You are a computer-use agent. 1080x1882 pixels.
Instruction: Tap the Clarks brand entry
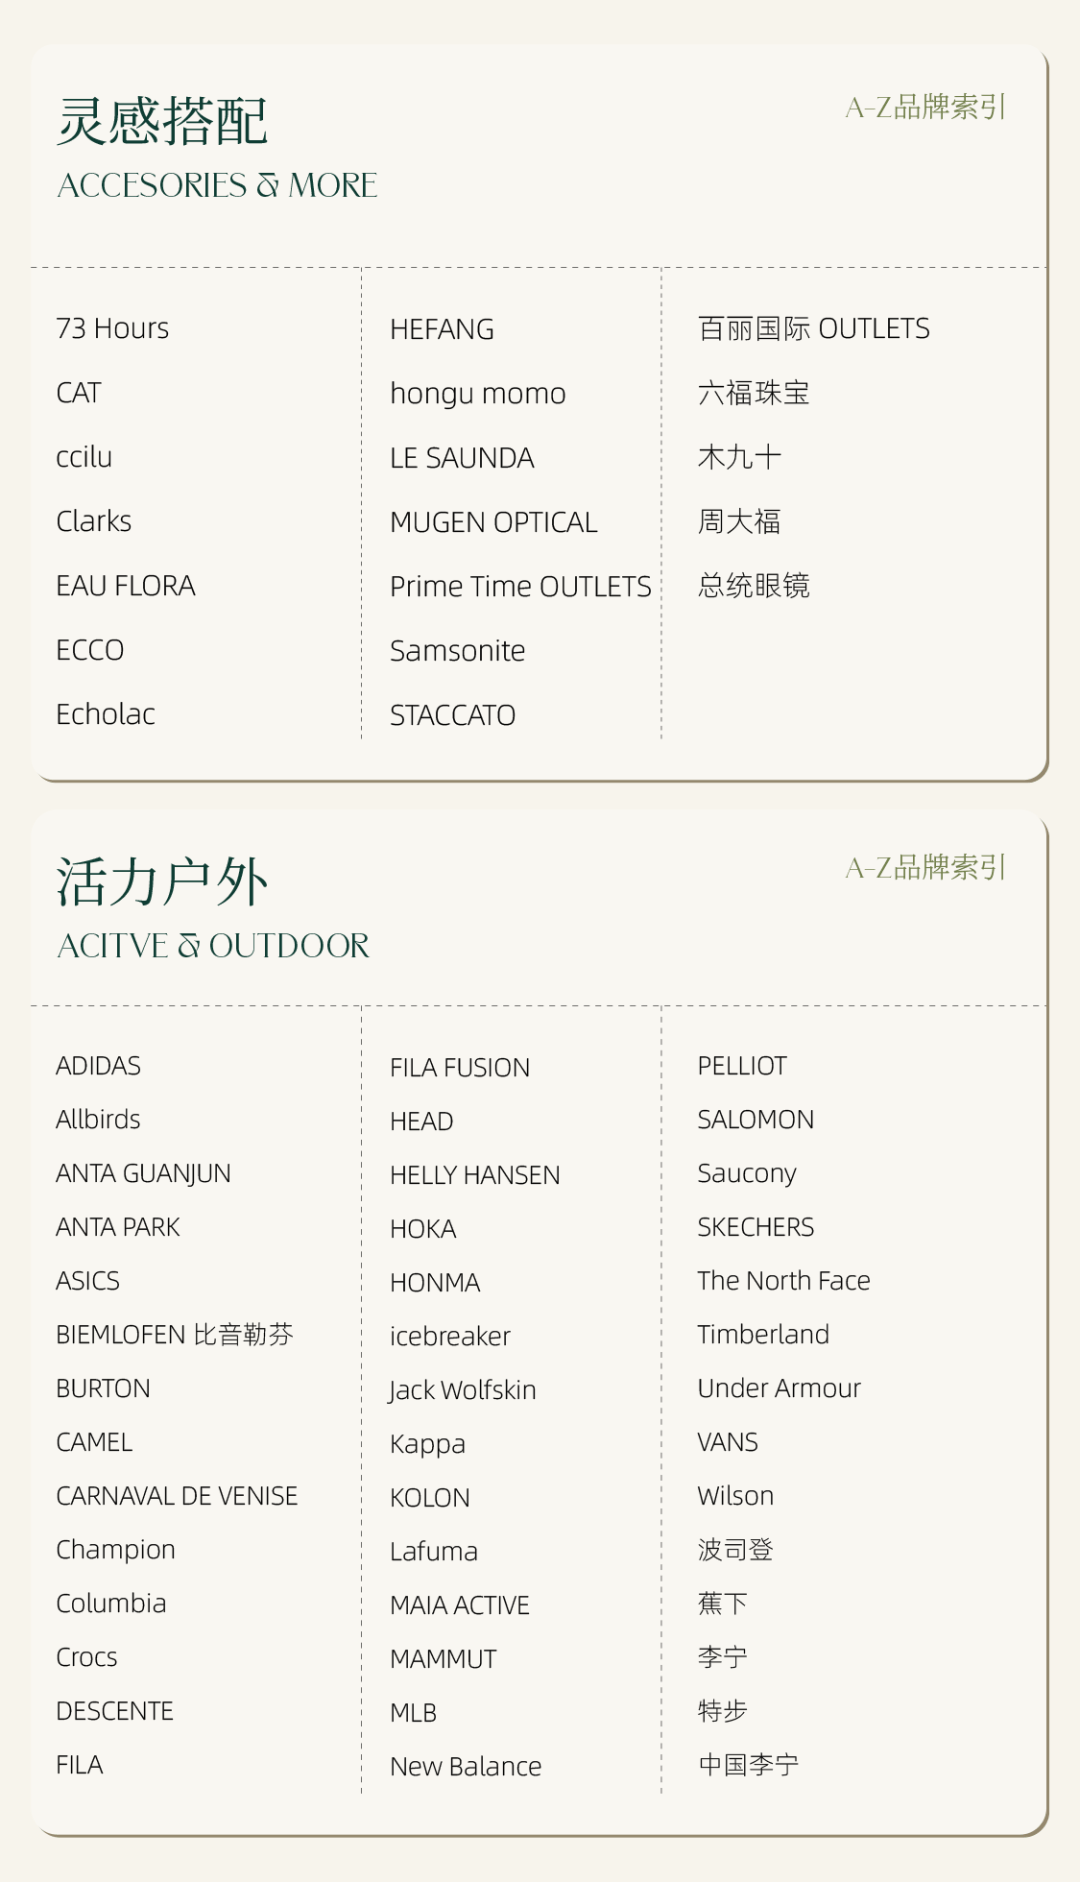(x=94, y=521)
